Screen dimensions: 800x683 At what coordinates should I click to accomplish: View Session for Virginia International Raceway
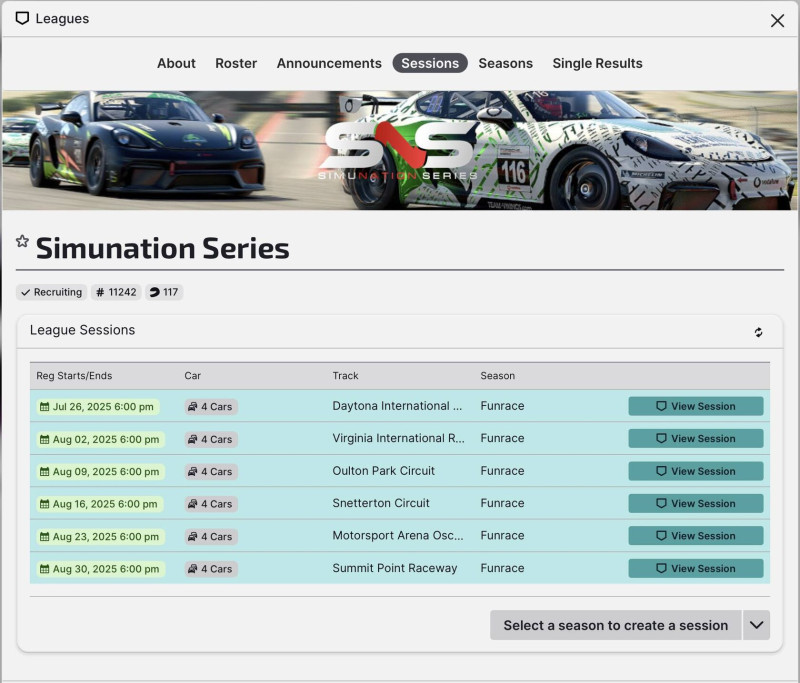[x=695, y=439]
